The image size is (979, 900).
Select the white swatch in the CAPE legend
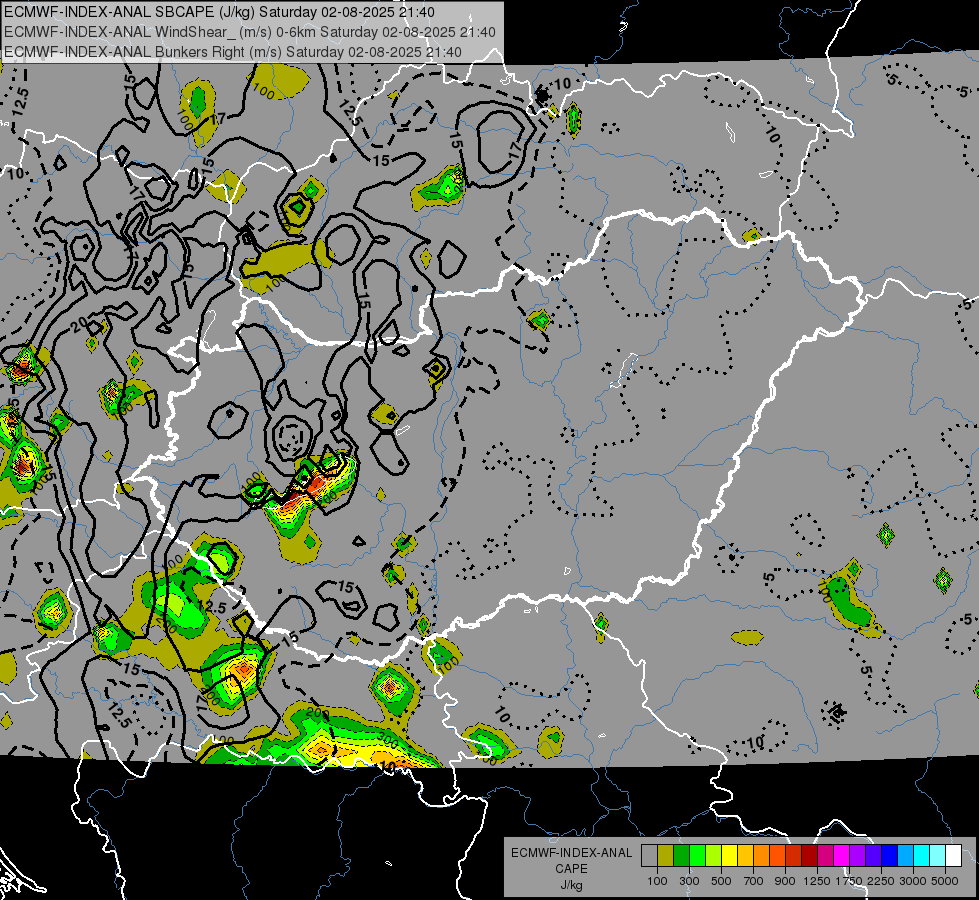coord(953,856)
